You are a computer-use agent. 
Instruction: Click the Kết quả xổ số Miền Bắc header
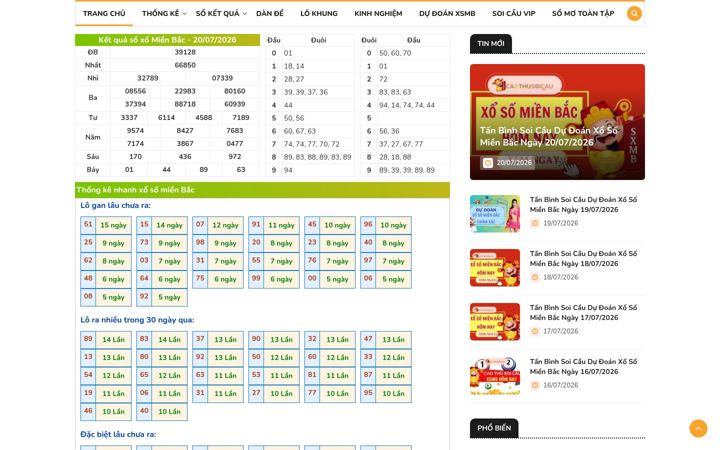click(x=167, y=40)
